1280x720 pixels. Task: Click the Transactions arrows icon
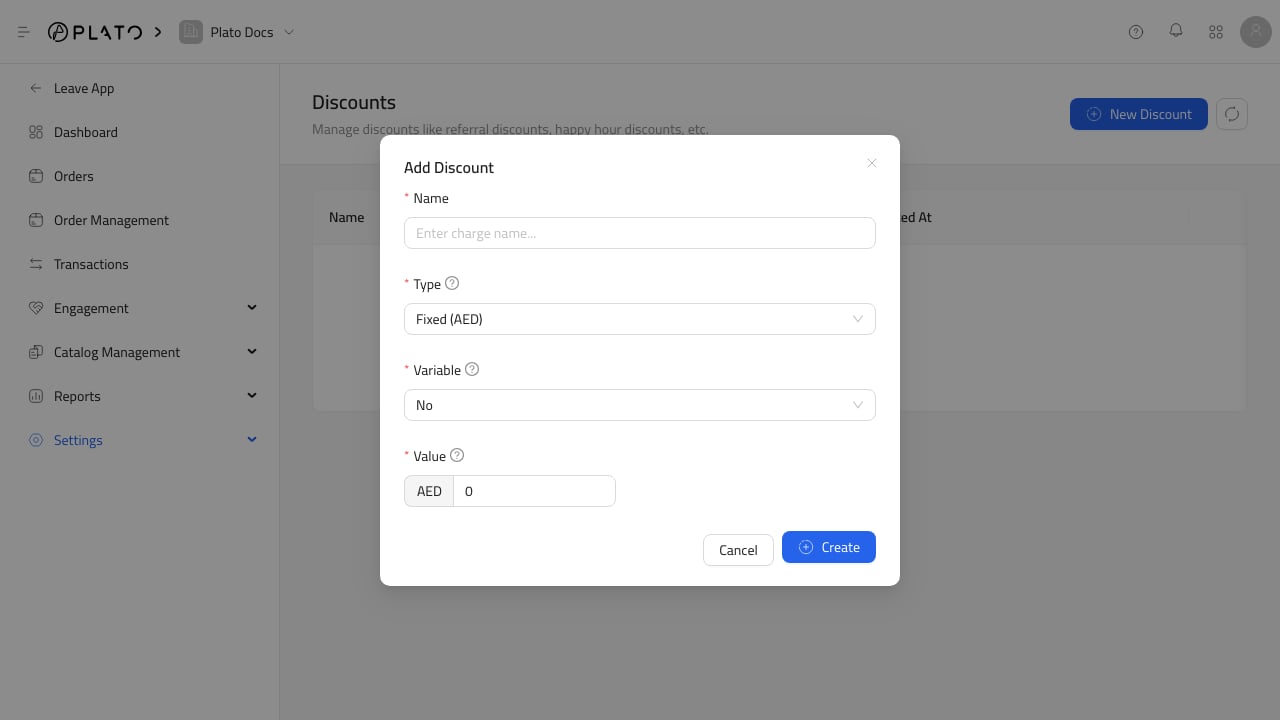click(36, 264)
